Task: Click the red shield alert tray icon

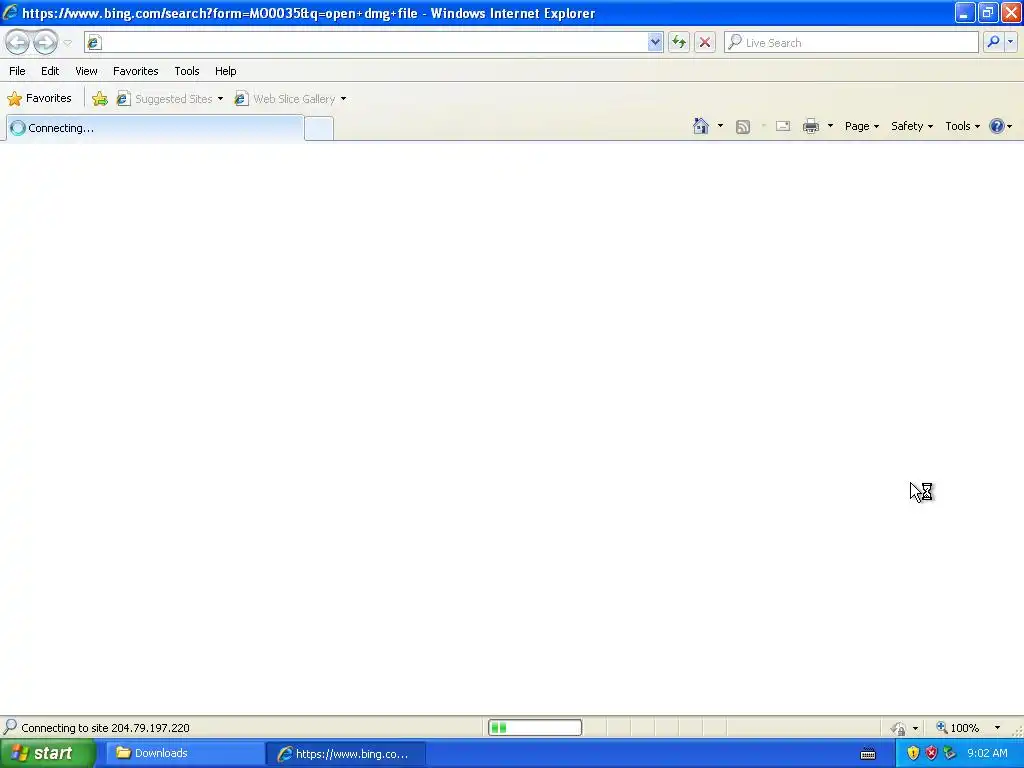Action: coord(931,754)
